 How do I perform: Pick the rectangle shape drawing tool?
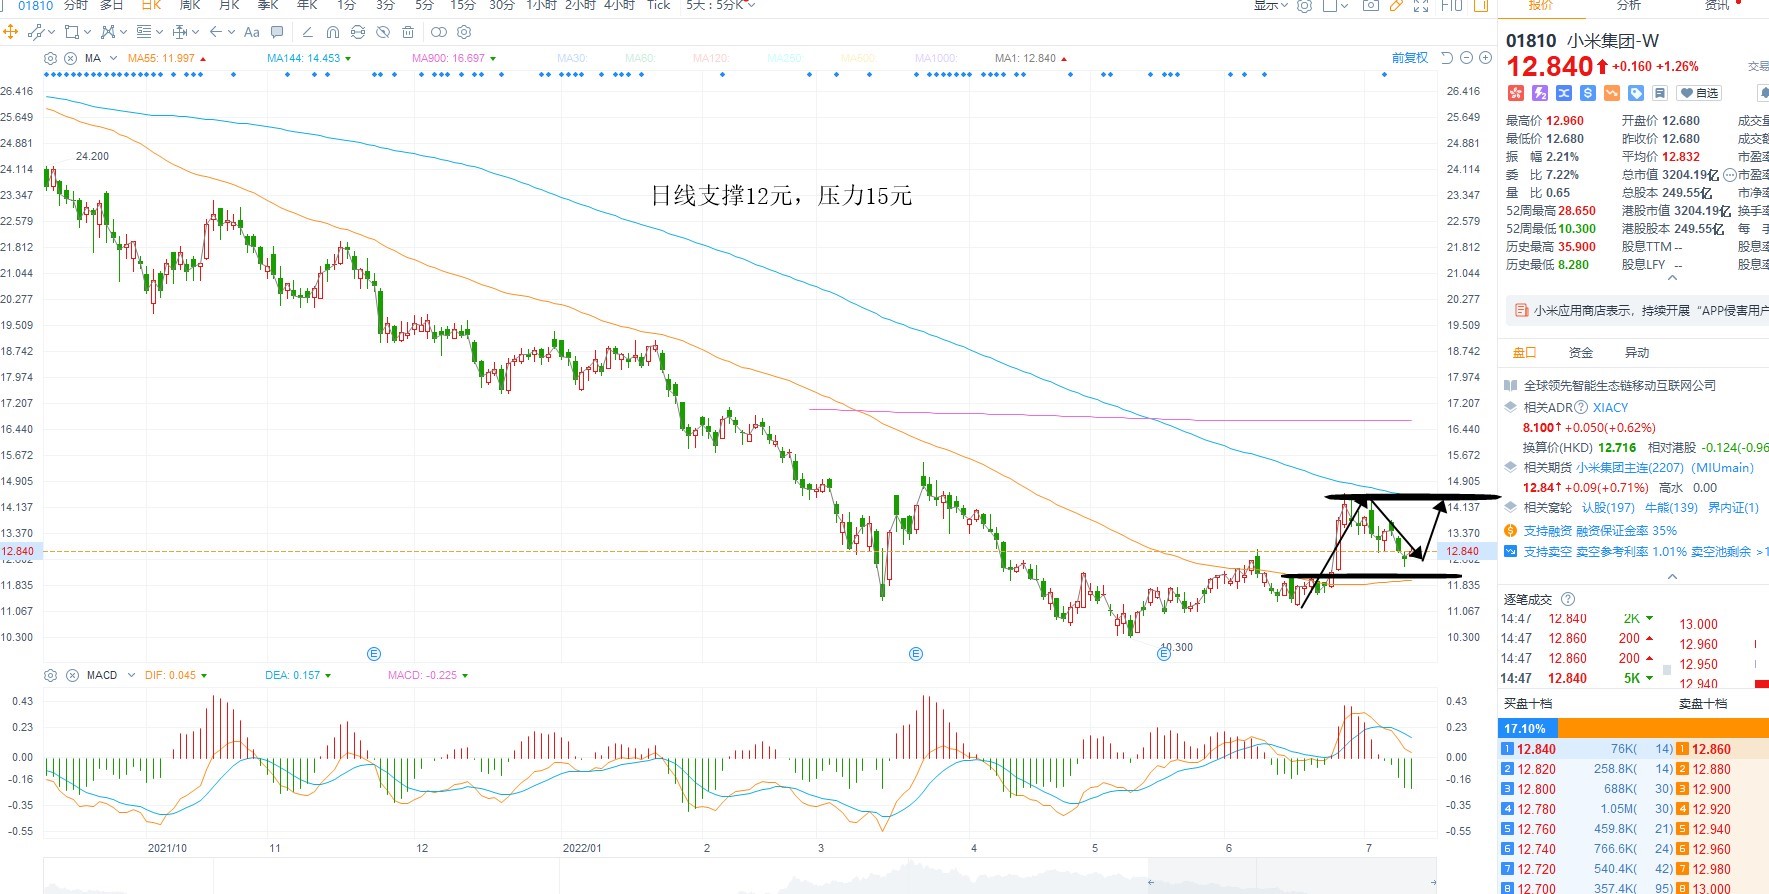point(72,32)
